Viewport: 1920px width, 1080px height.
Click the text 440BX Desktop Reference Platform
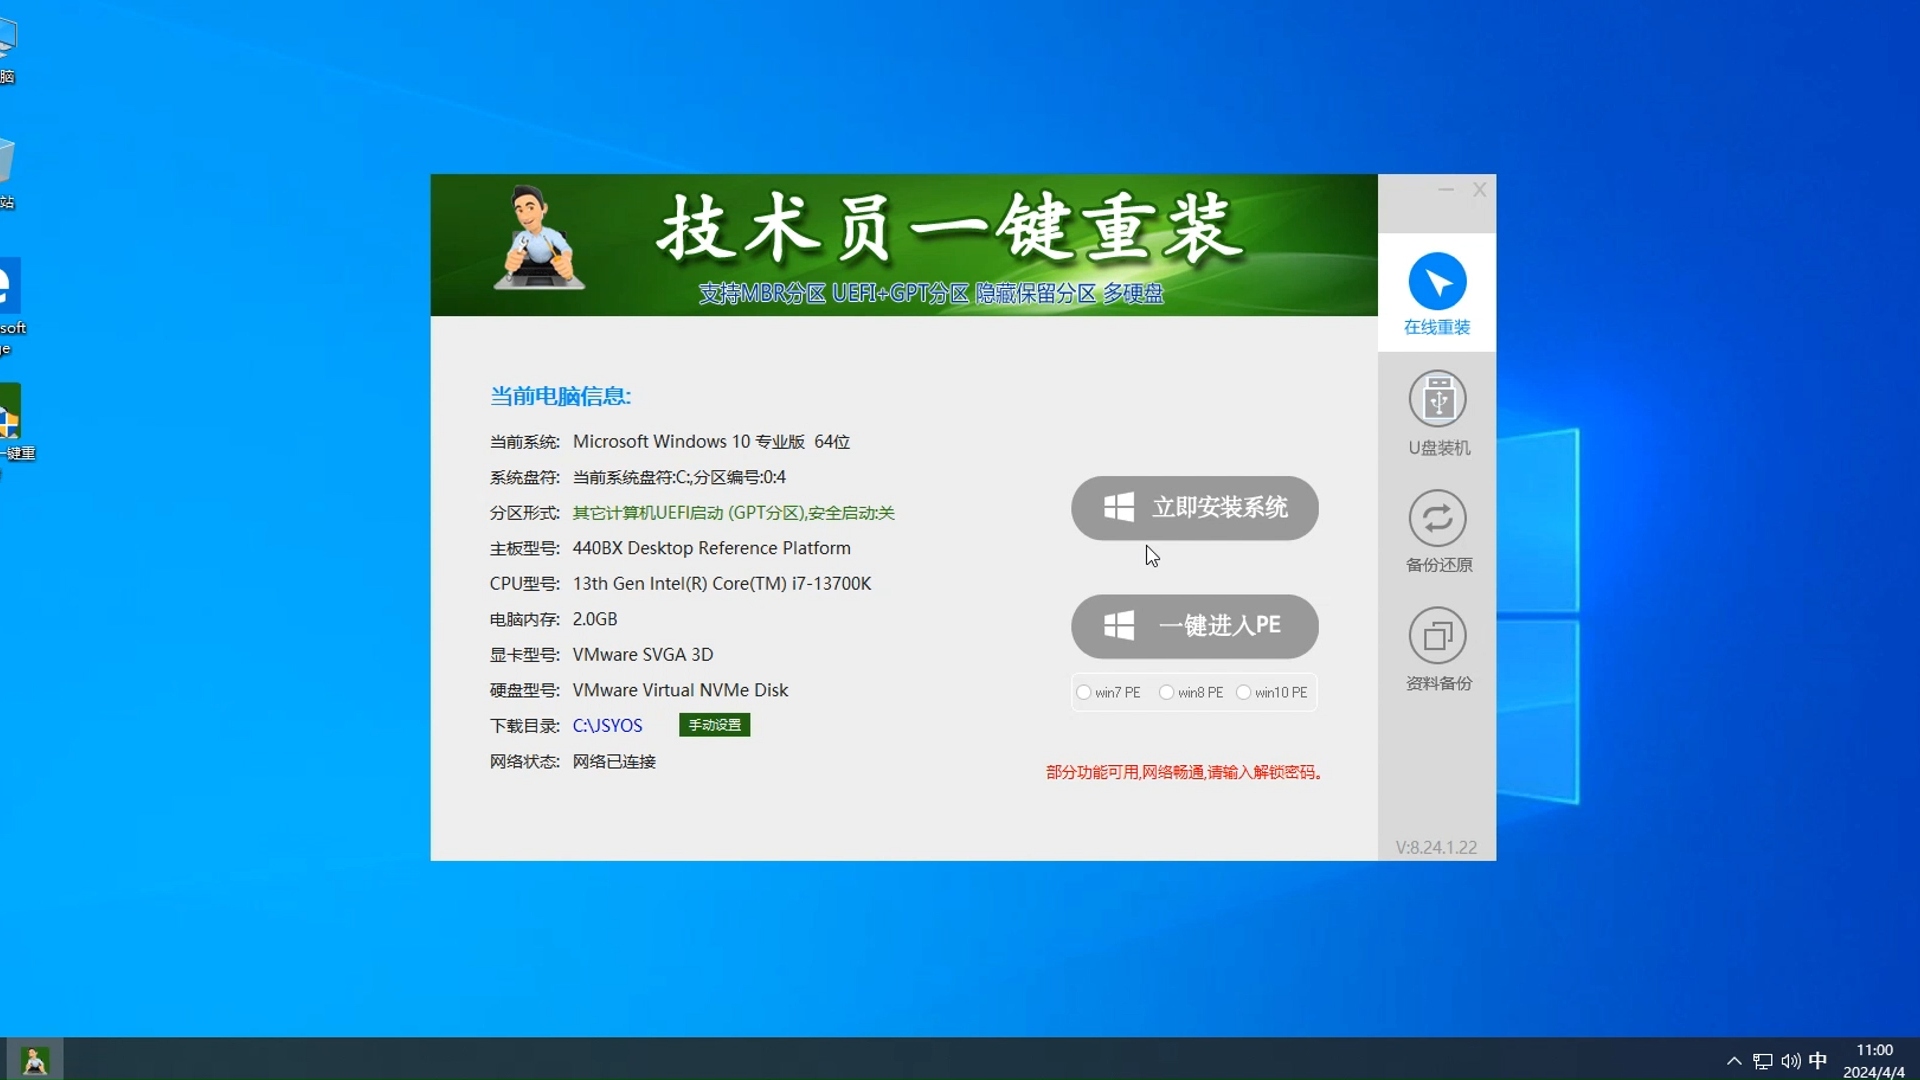(711, 548)
